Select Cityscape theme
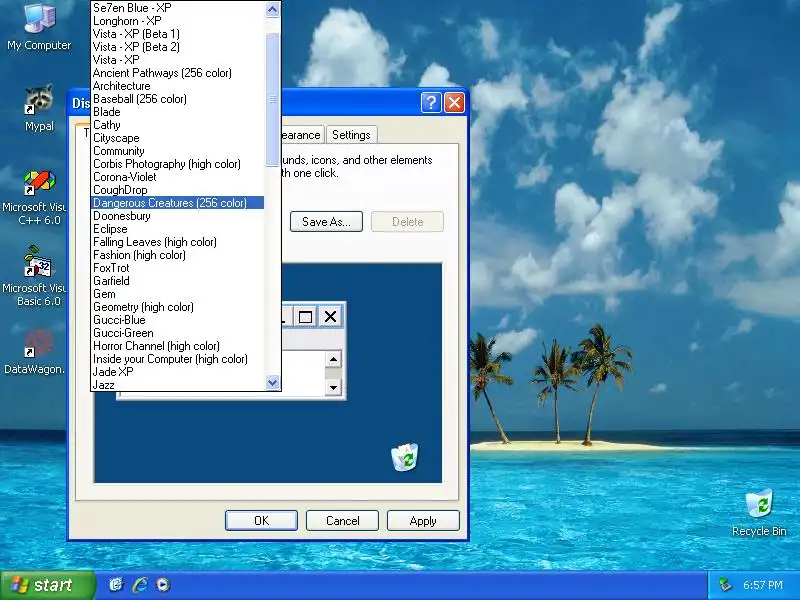The height and width of the screenshot is (600, 800). (178, 138)
